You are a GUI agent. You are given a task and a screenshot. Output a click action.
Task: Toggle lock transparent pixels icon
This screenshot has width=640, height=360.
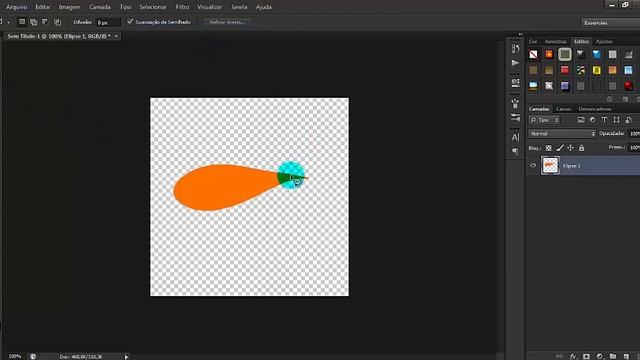pos(549,148)
